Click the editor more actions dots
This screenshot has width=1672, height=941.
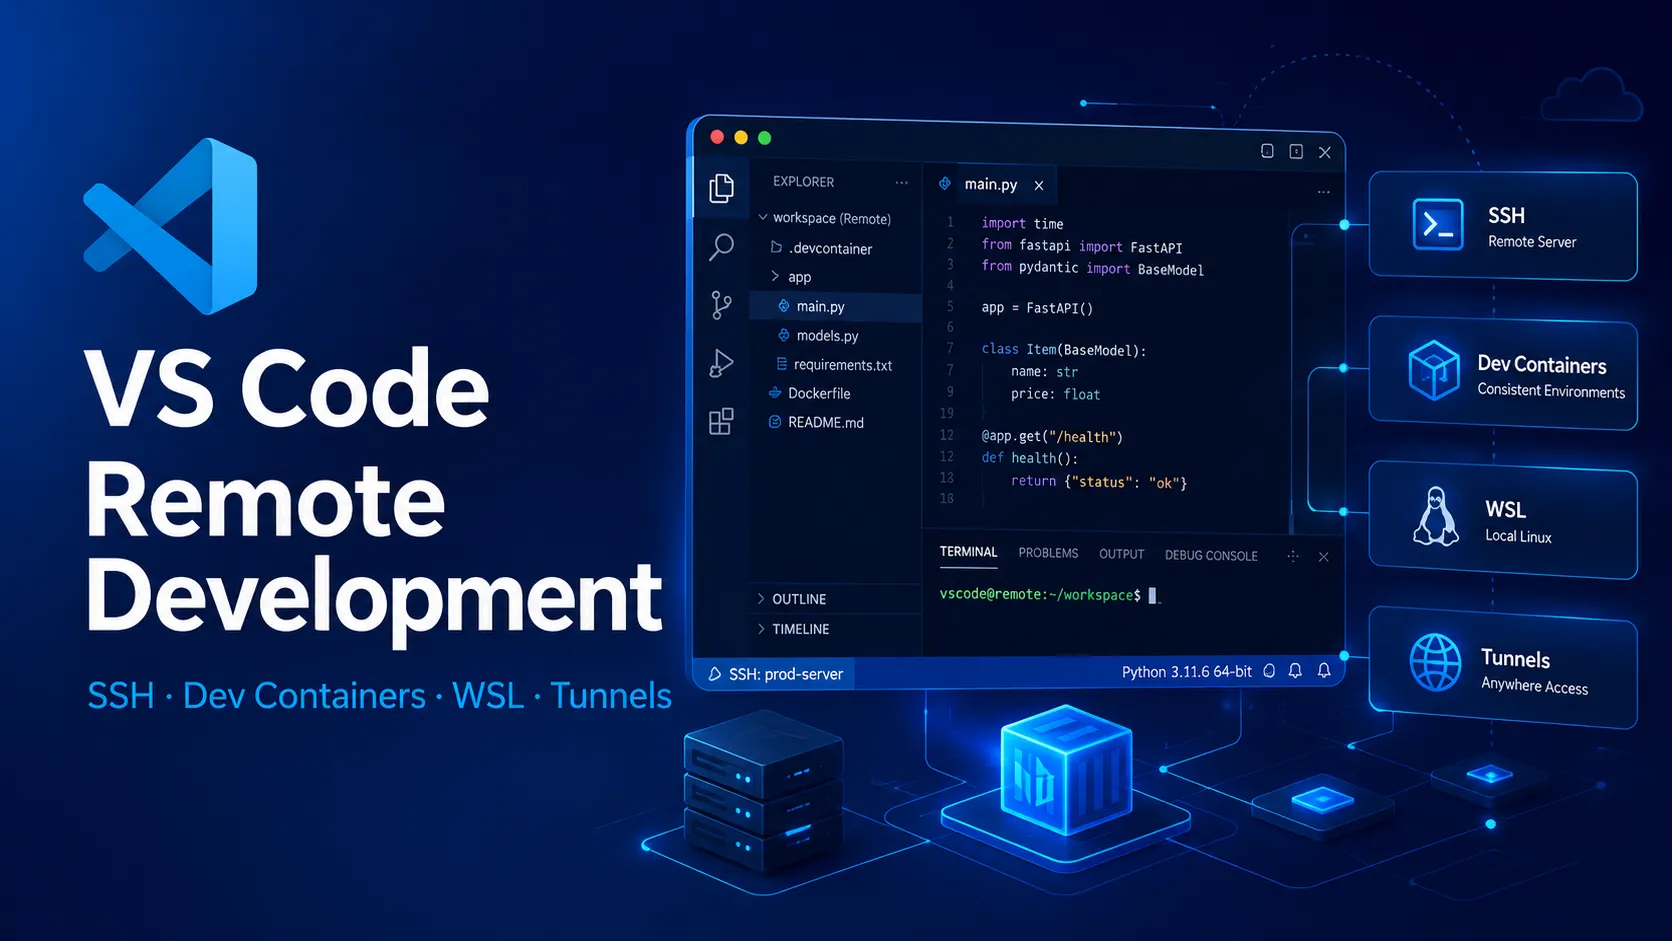(1323, 191)
